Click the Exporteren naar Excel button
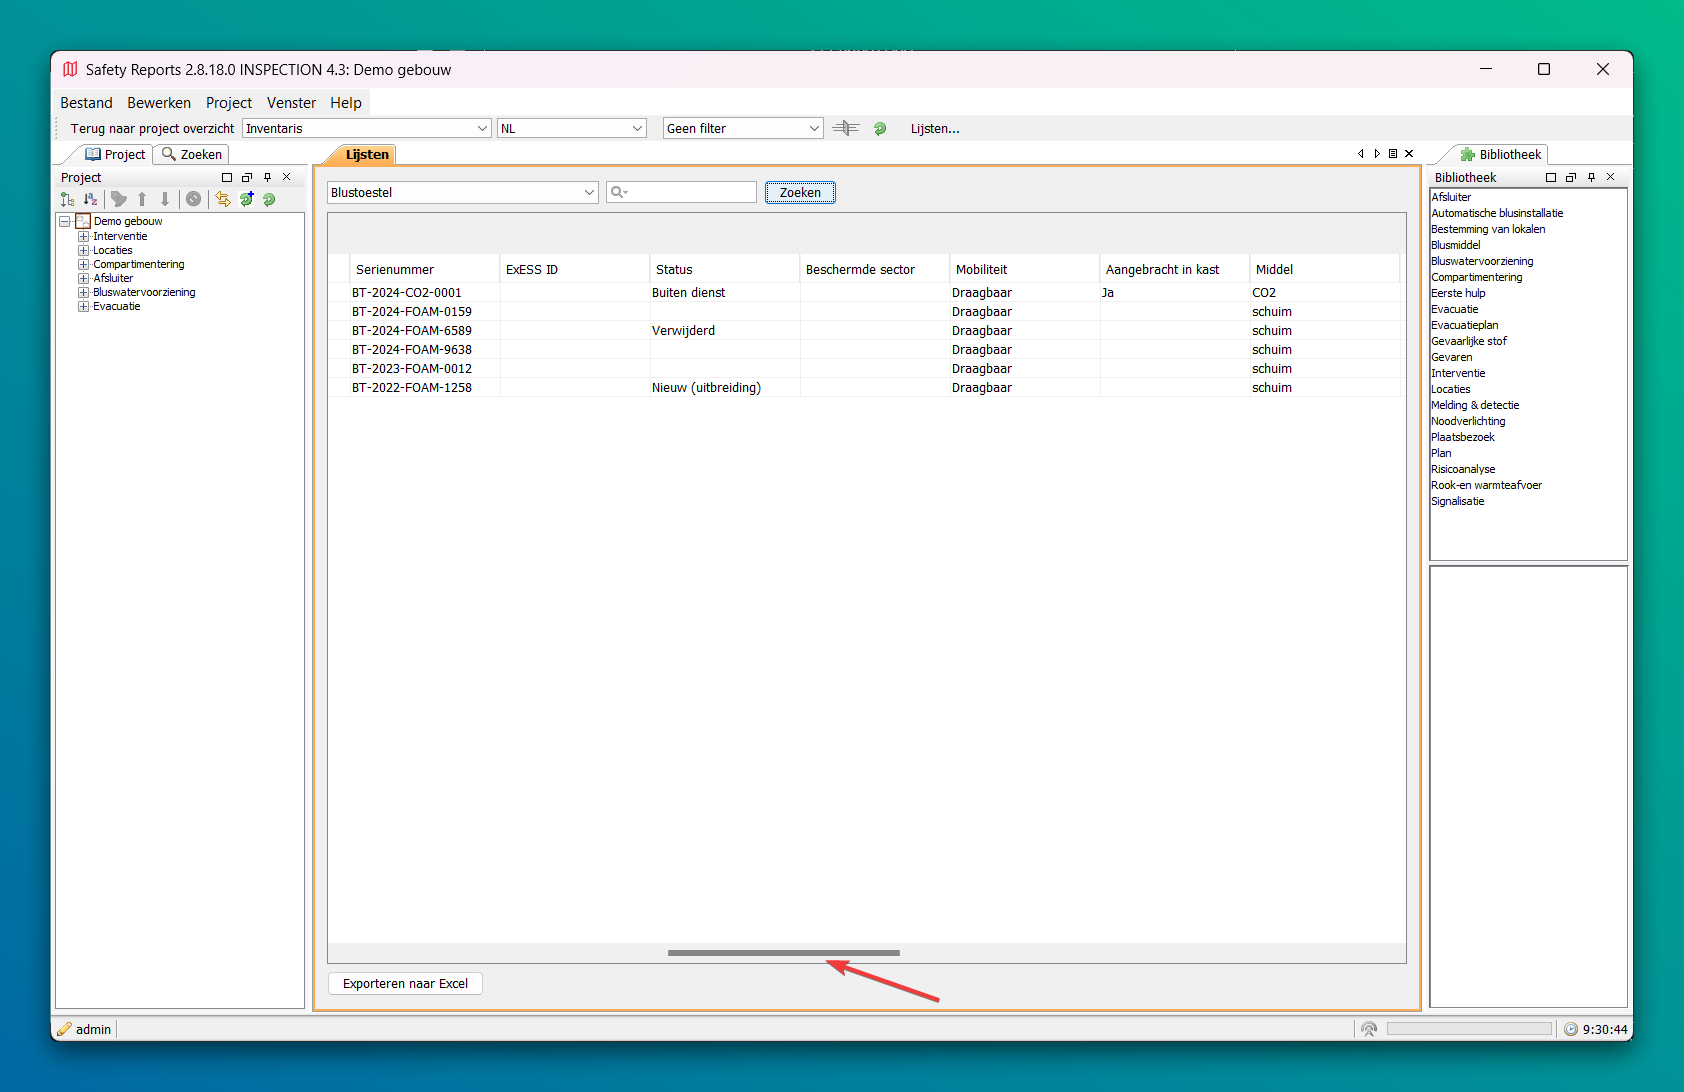 tap(405, 984)
